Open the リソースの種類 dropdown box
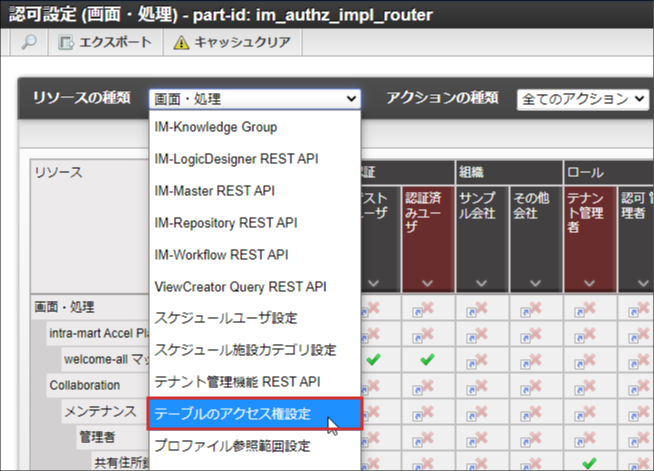The width and height of the screenshot is (654, 471). coord(254,99)
